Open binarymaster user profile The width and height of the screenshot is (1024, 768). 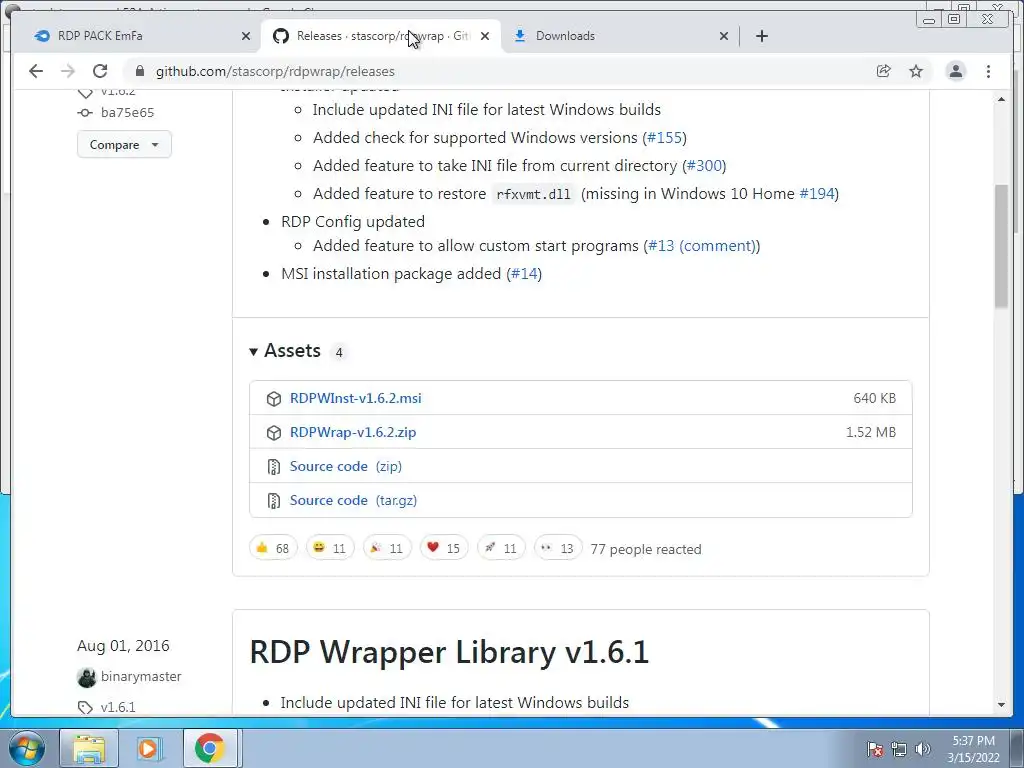pos(141,677)
